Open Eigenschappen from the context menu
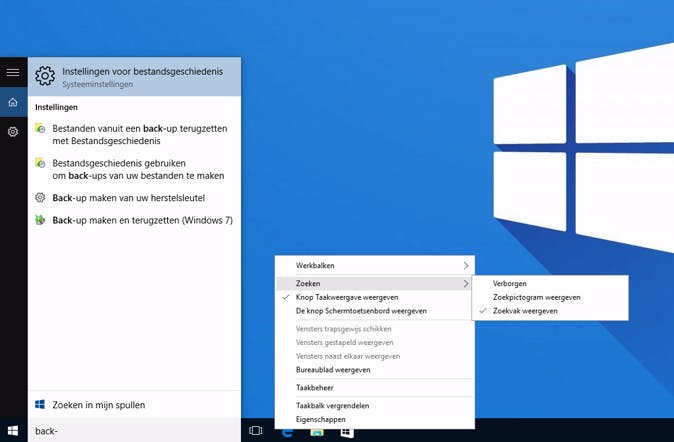This screenshot has height=442, width=674. tap(375, 419)
